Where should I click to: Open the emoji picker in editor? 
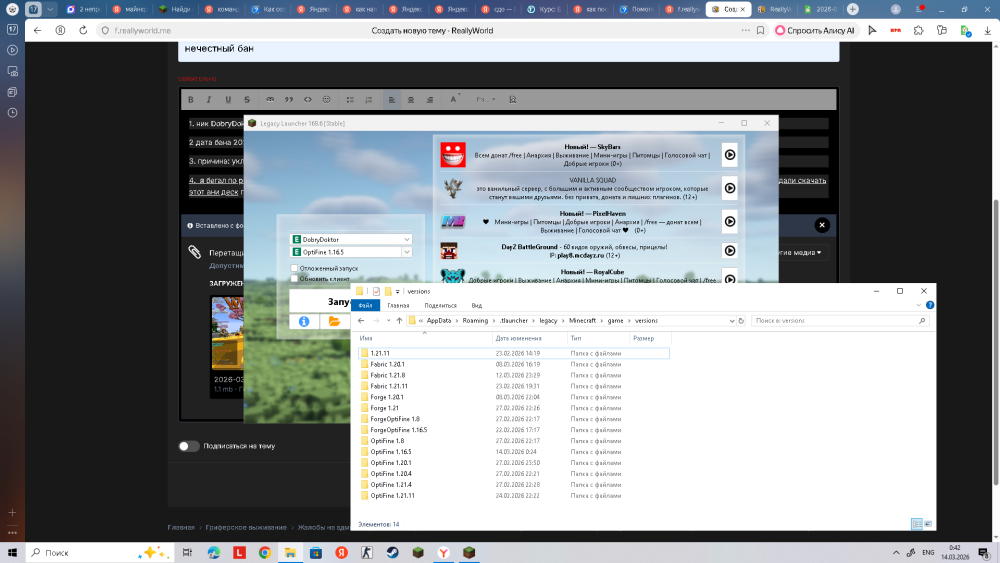[327, 99]
